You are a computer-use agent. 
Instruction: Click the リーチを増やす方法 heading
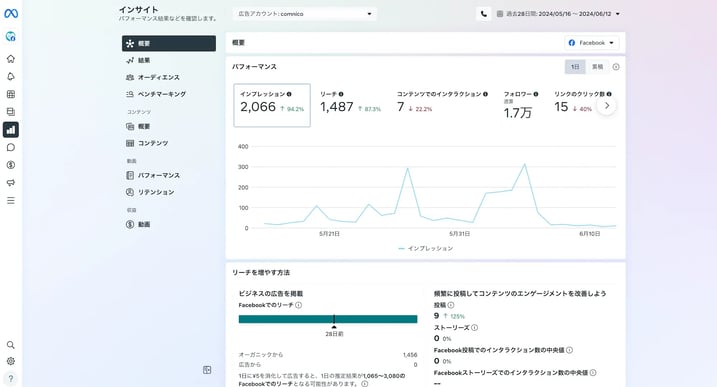261,273
